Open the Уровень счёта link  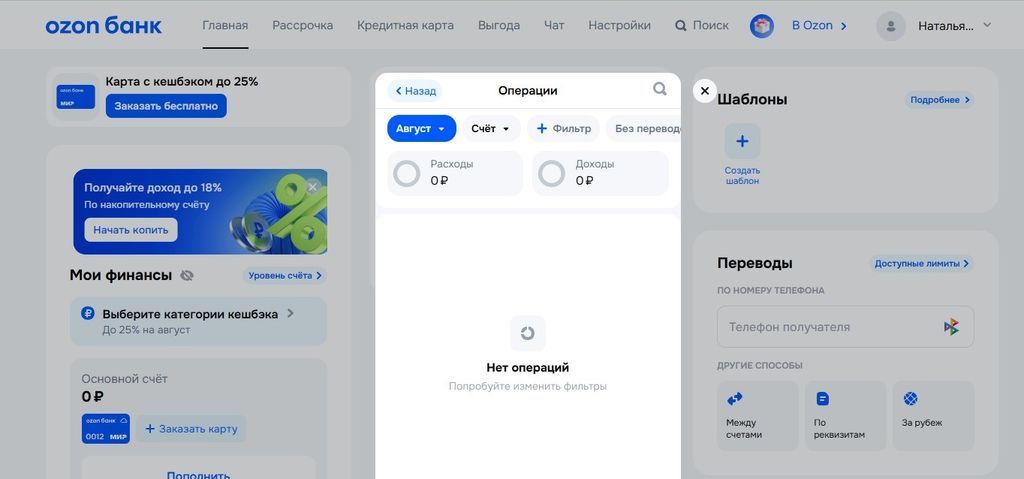(285, 276)
